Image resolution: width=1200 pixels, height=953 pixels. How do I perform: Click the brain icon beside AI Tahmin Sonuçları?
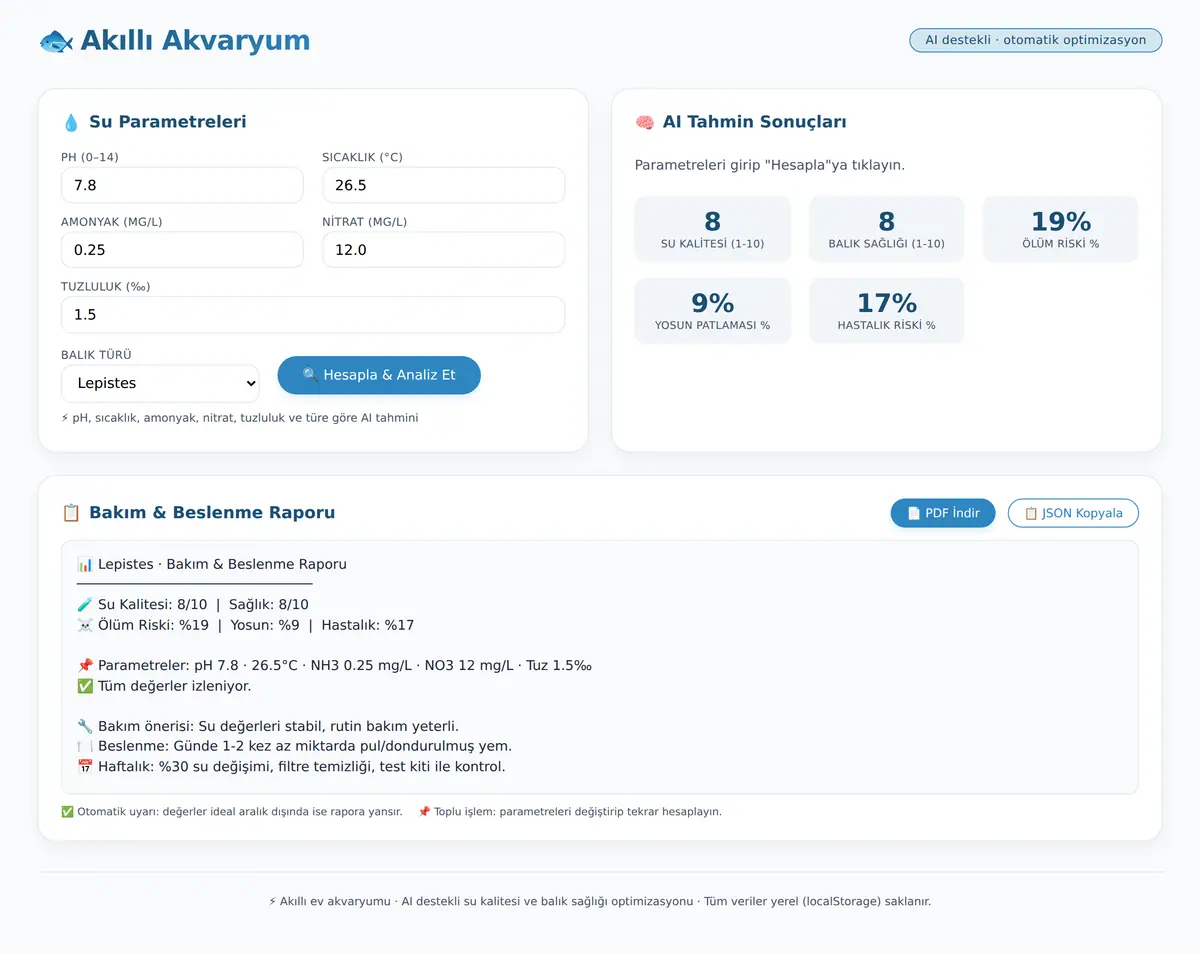pos(644,123)
